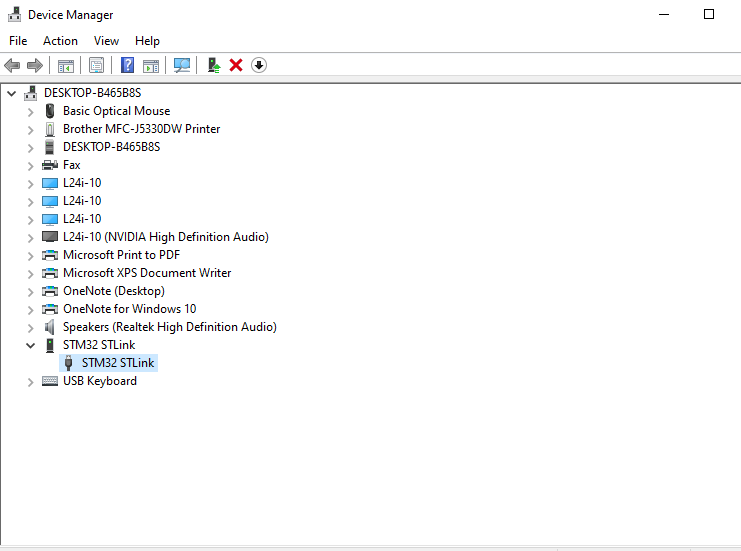Image resolution: width=741 pixels, height=551 pixels.
Task: Select the USB Keyboard entry
Action: [x=100, y=381]
